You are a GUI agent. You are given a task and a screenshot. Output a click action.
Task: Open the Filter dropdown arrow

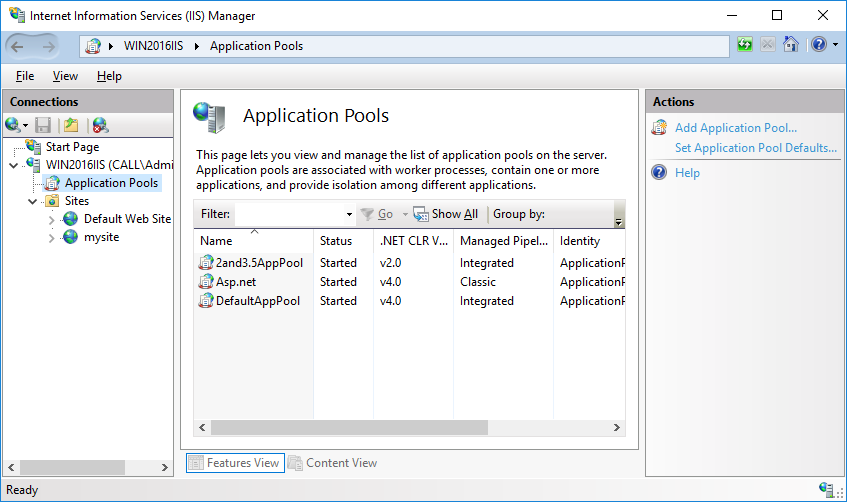pos(349,215)
